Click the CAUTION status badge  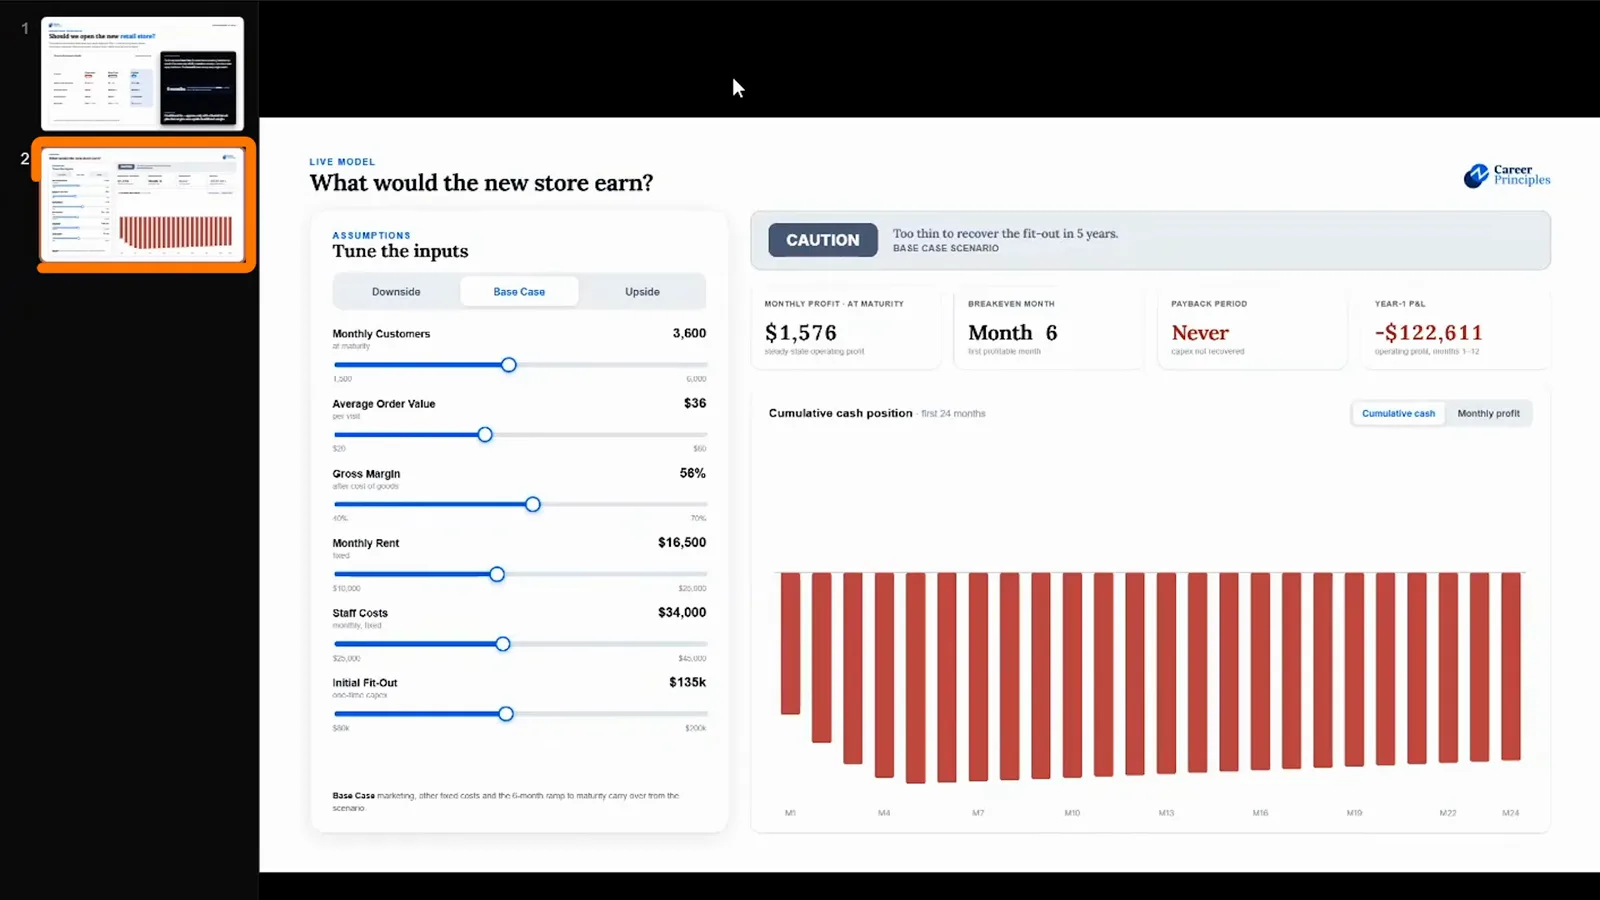point(823,240)
